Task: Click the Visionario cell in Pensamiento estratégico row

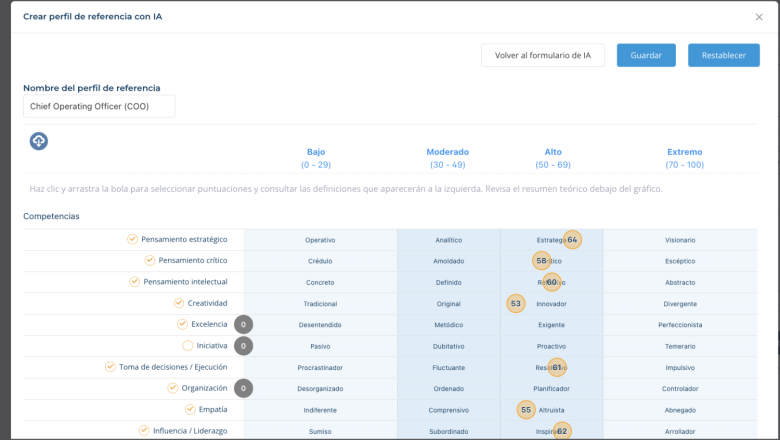Action: pos(680,240)
